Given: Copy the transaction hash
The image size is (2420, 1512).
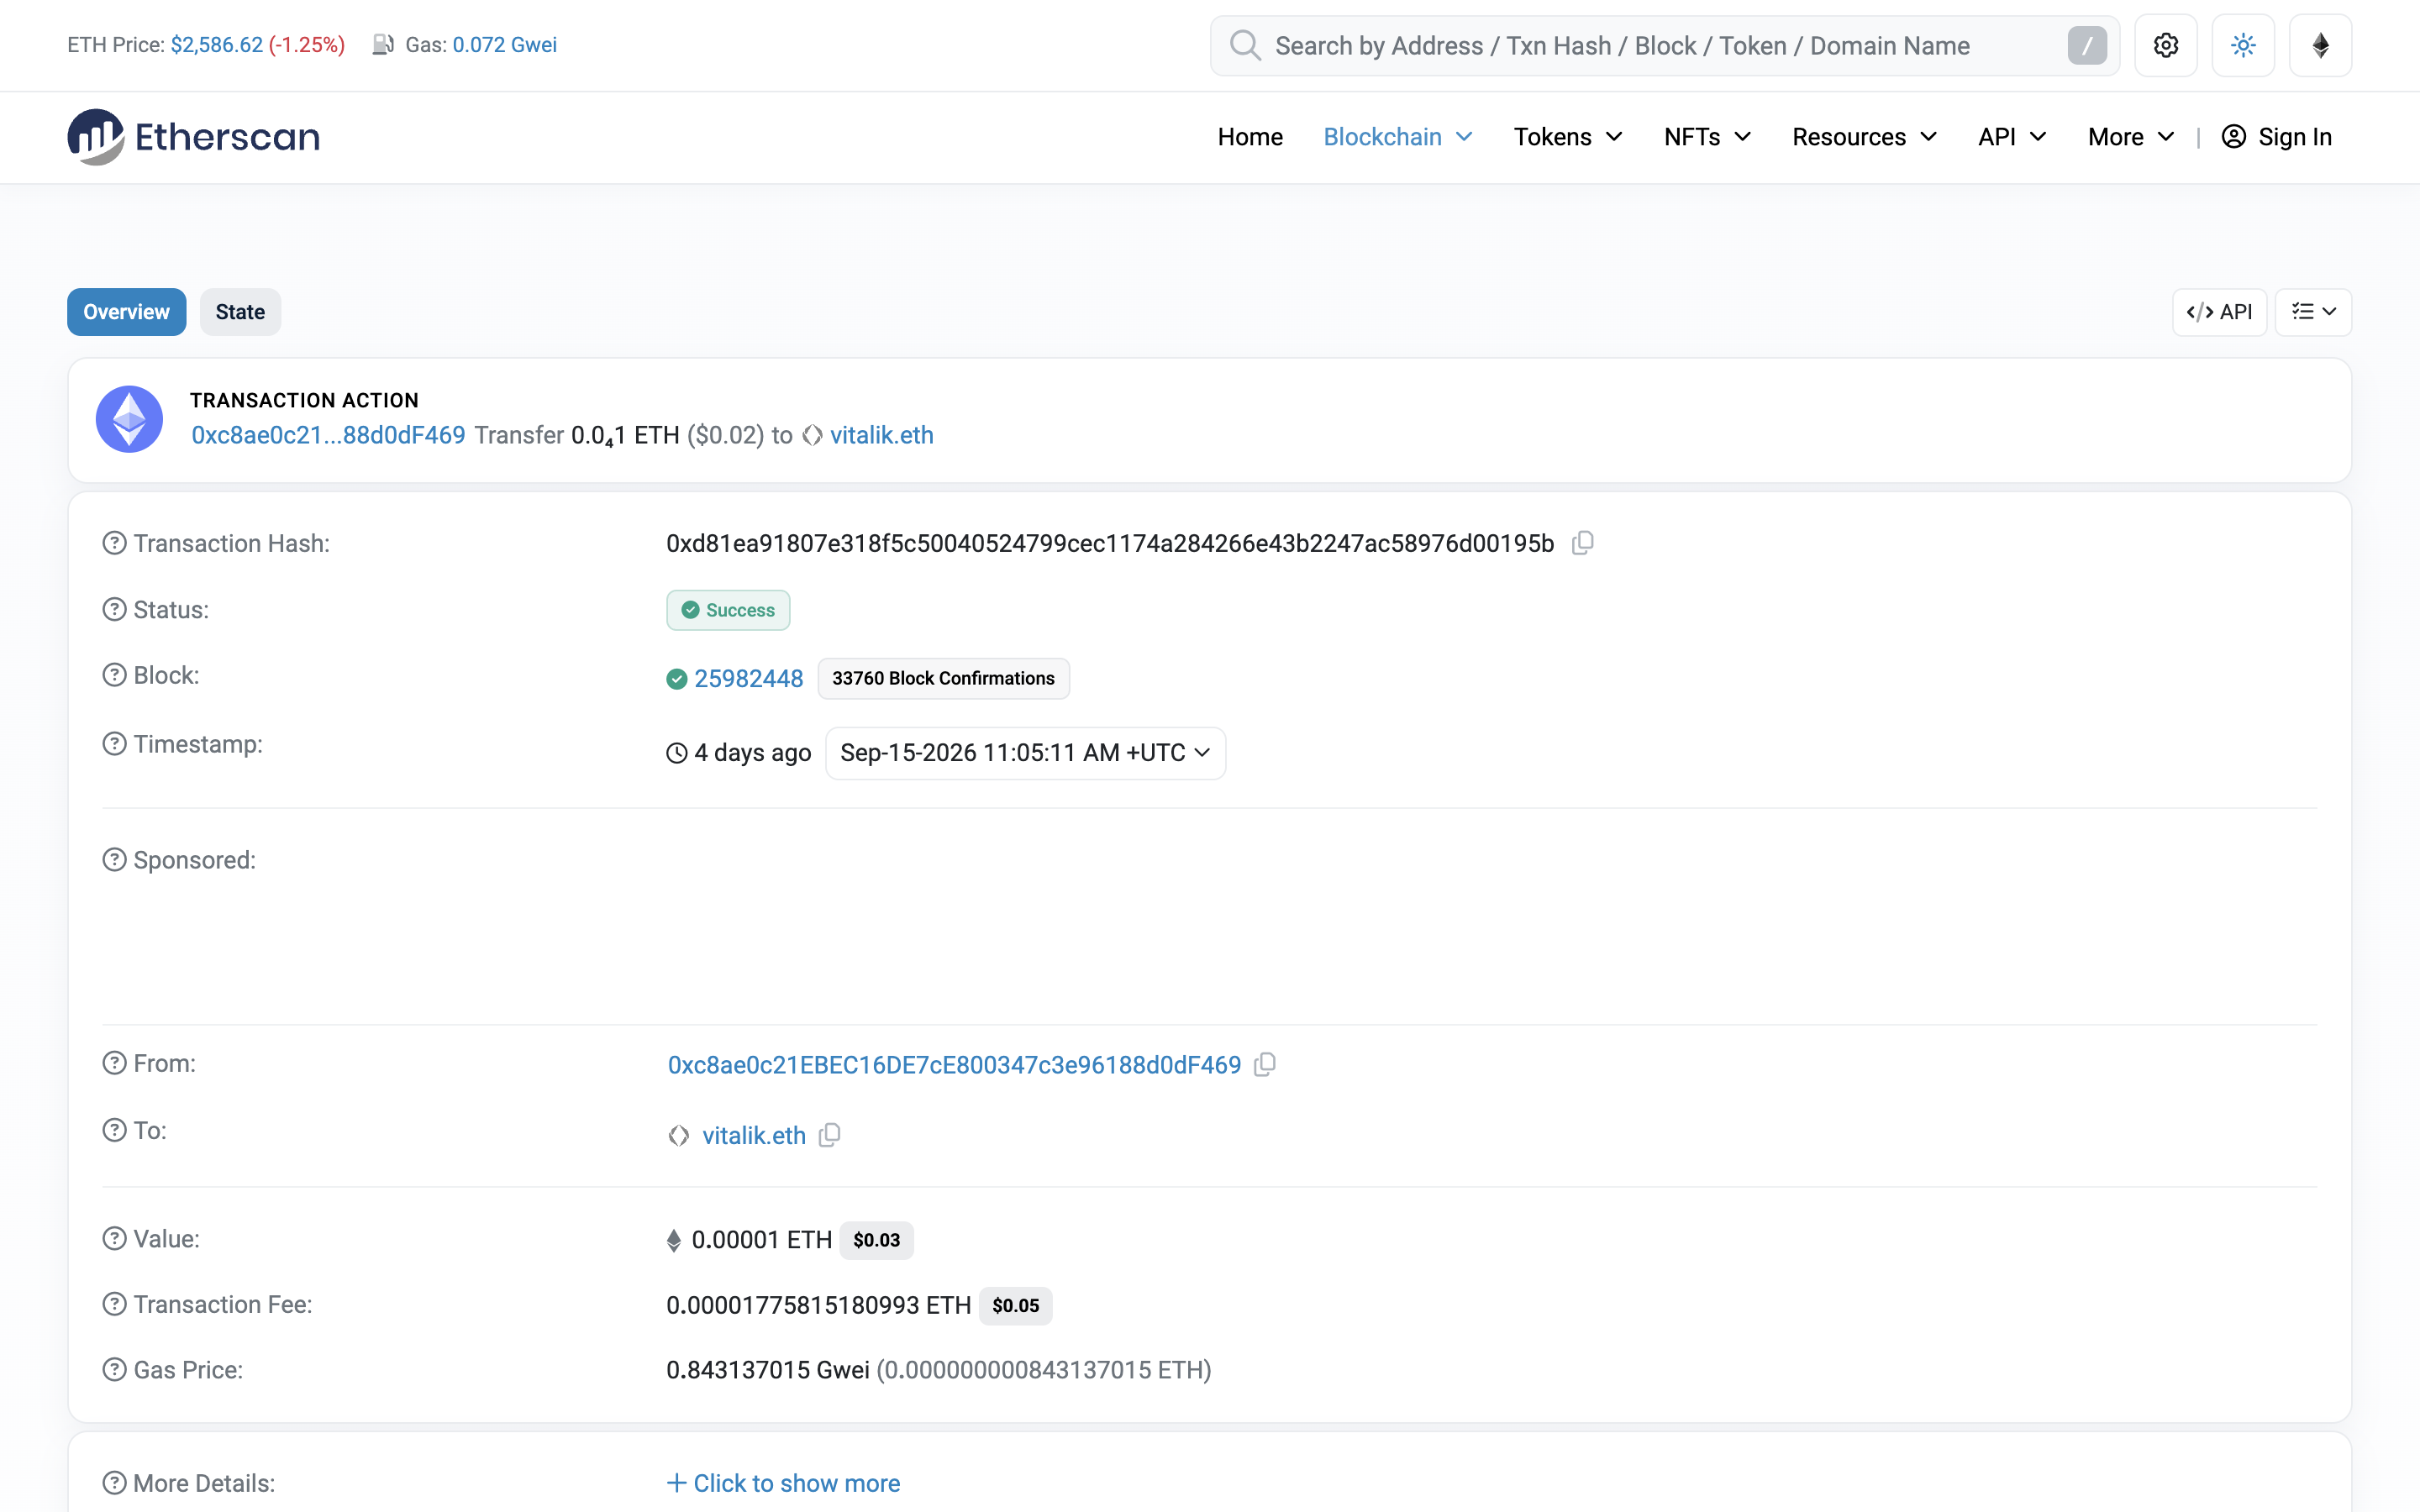Looking at the screenshot, I should click(1582, 543).
